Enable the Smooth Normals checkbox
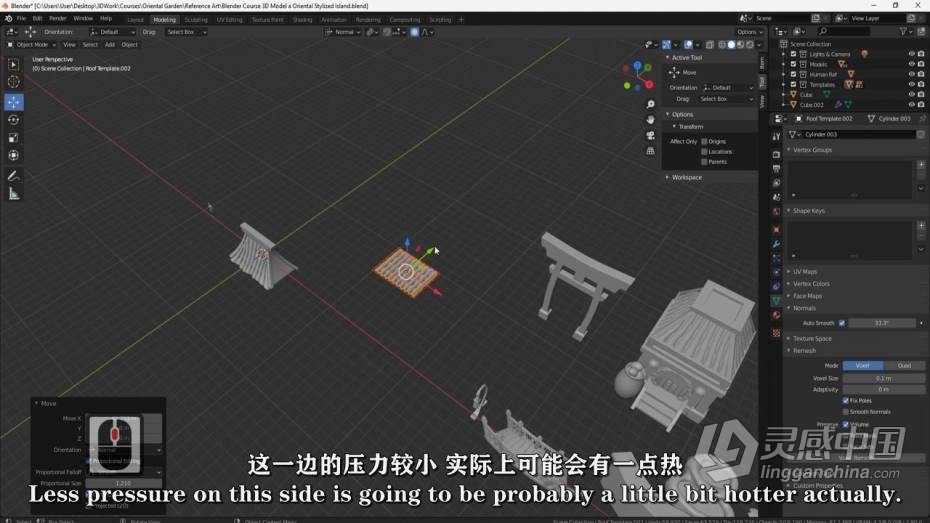Screen dimensions: 930x523 point(846,412)
